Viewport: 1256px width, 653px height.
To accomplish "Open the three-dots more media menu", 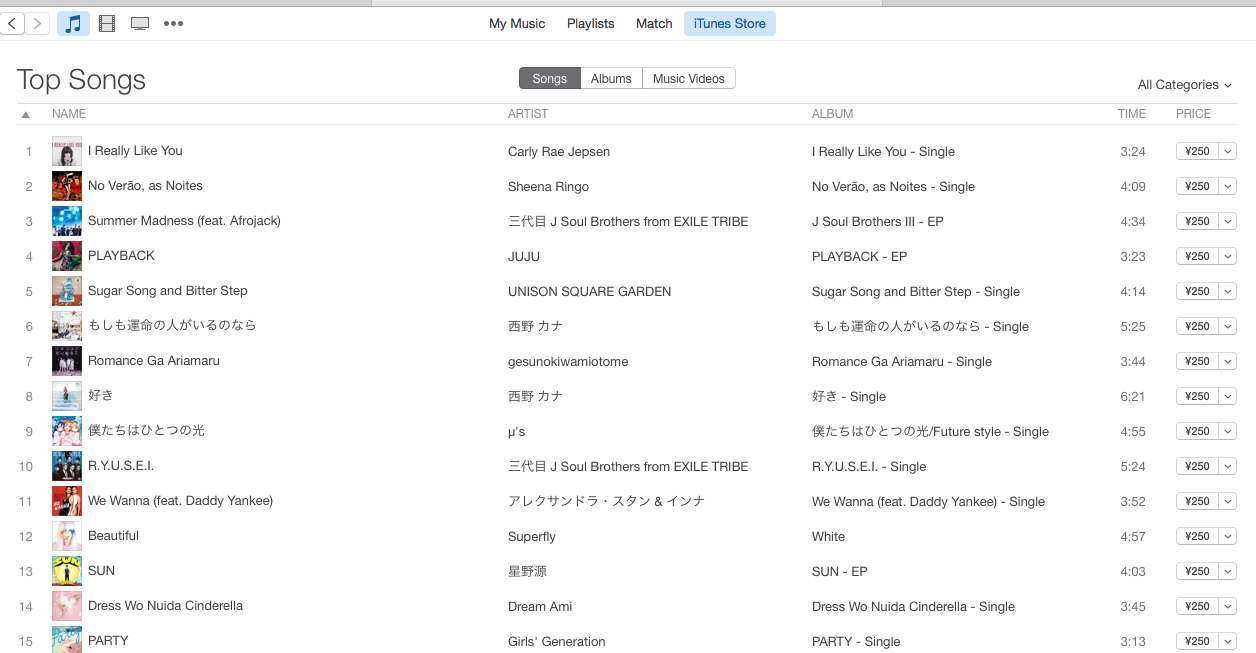I will [173, 23].
